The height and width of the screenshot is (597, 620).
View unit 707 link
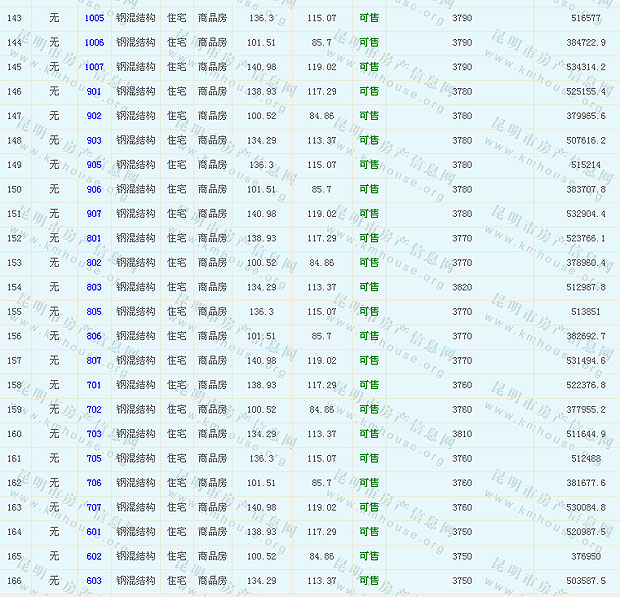click(x=94, y=508)
